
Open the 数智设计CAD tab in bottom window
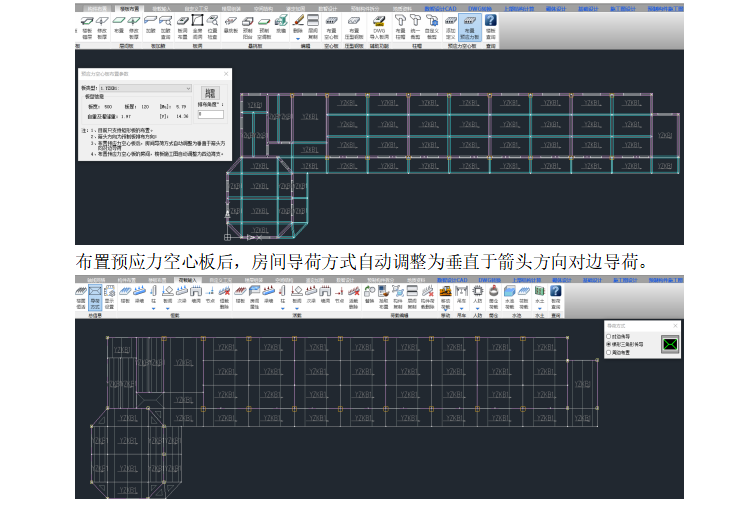pyautogui.click(x=452, y=280)
